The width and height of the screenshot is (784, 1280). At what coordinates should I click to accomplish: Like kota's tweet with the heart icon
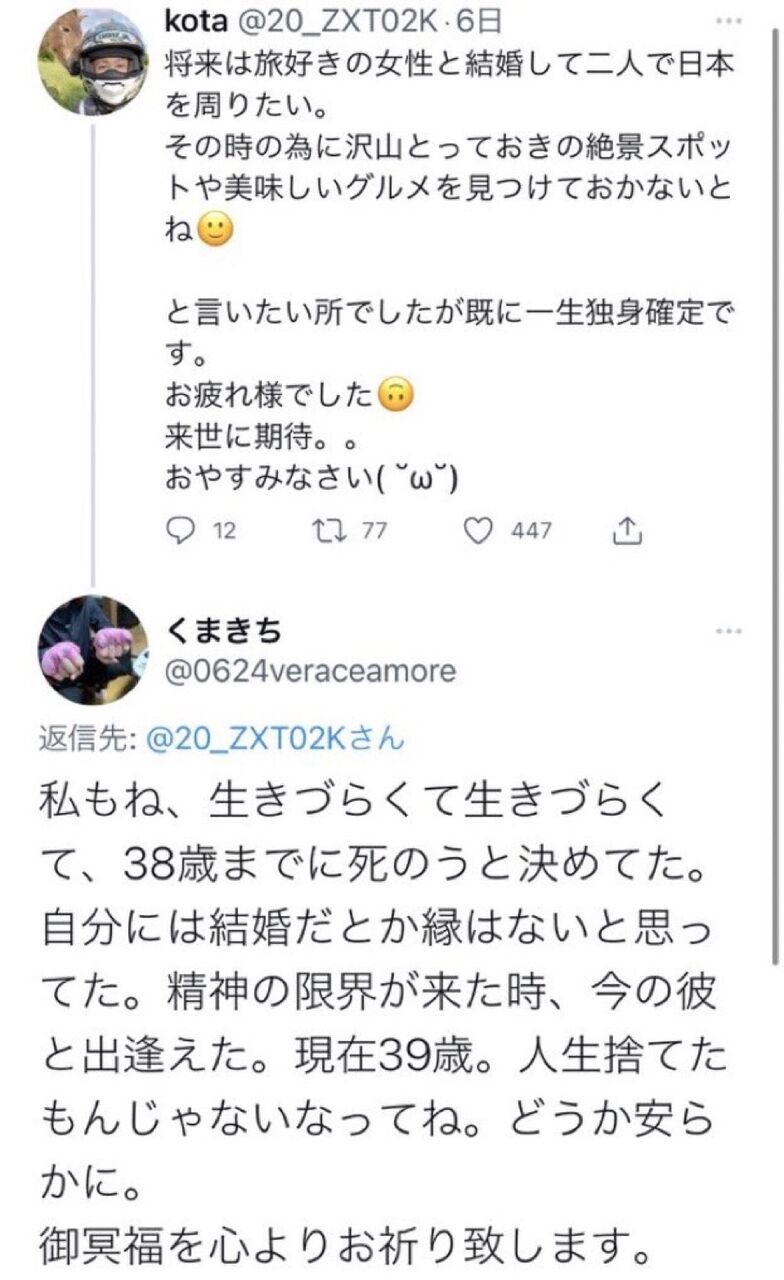pos(481,531)
